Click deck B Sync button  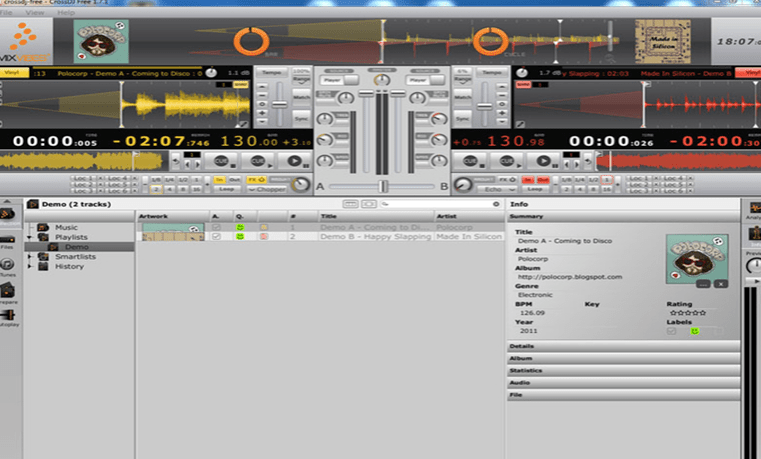[x=463, y=118]
